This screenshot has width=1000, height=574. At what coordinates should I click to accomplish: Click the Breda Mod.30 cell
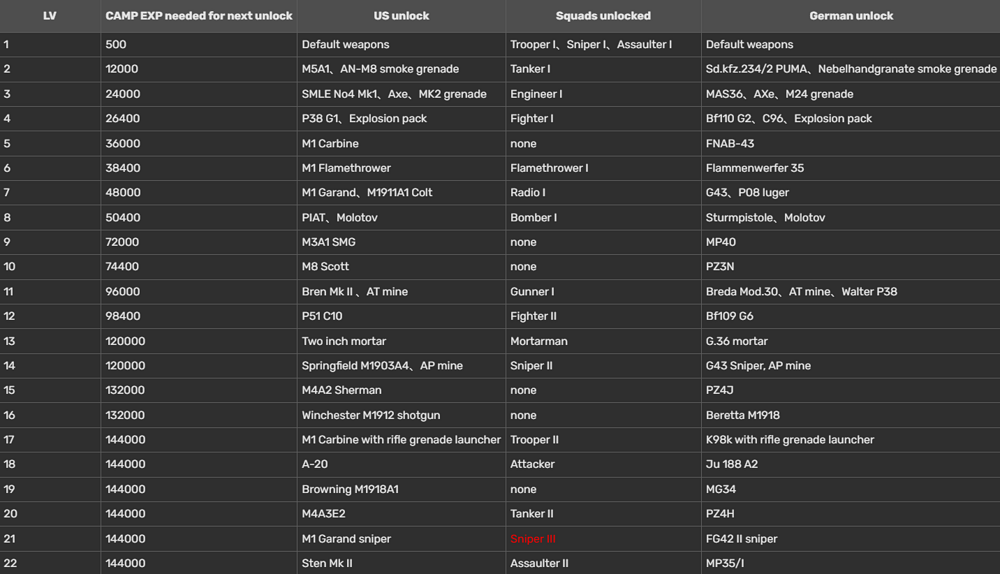pyautogui.click(x=851, y=291)
